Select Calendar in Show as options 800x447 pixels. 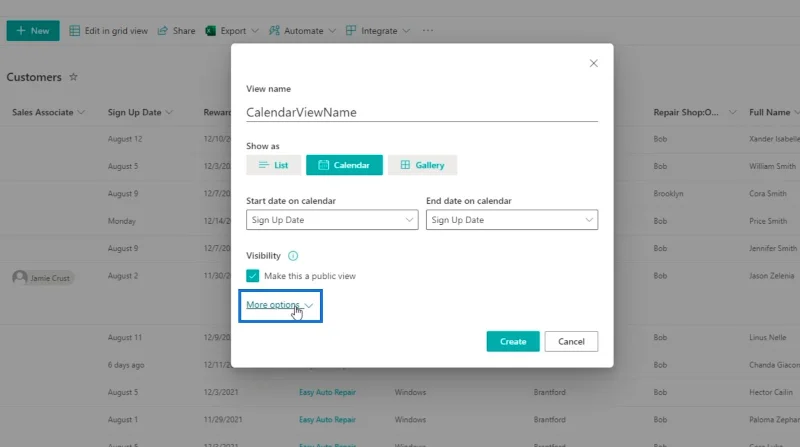coord(344,165)
